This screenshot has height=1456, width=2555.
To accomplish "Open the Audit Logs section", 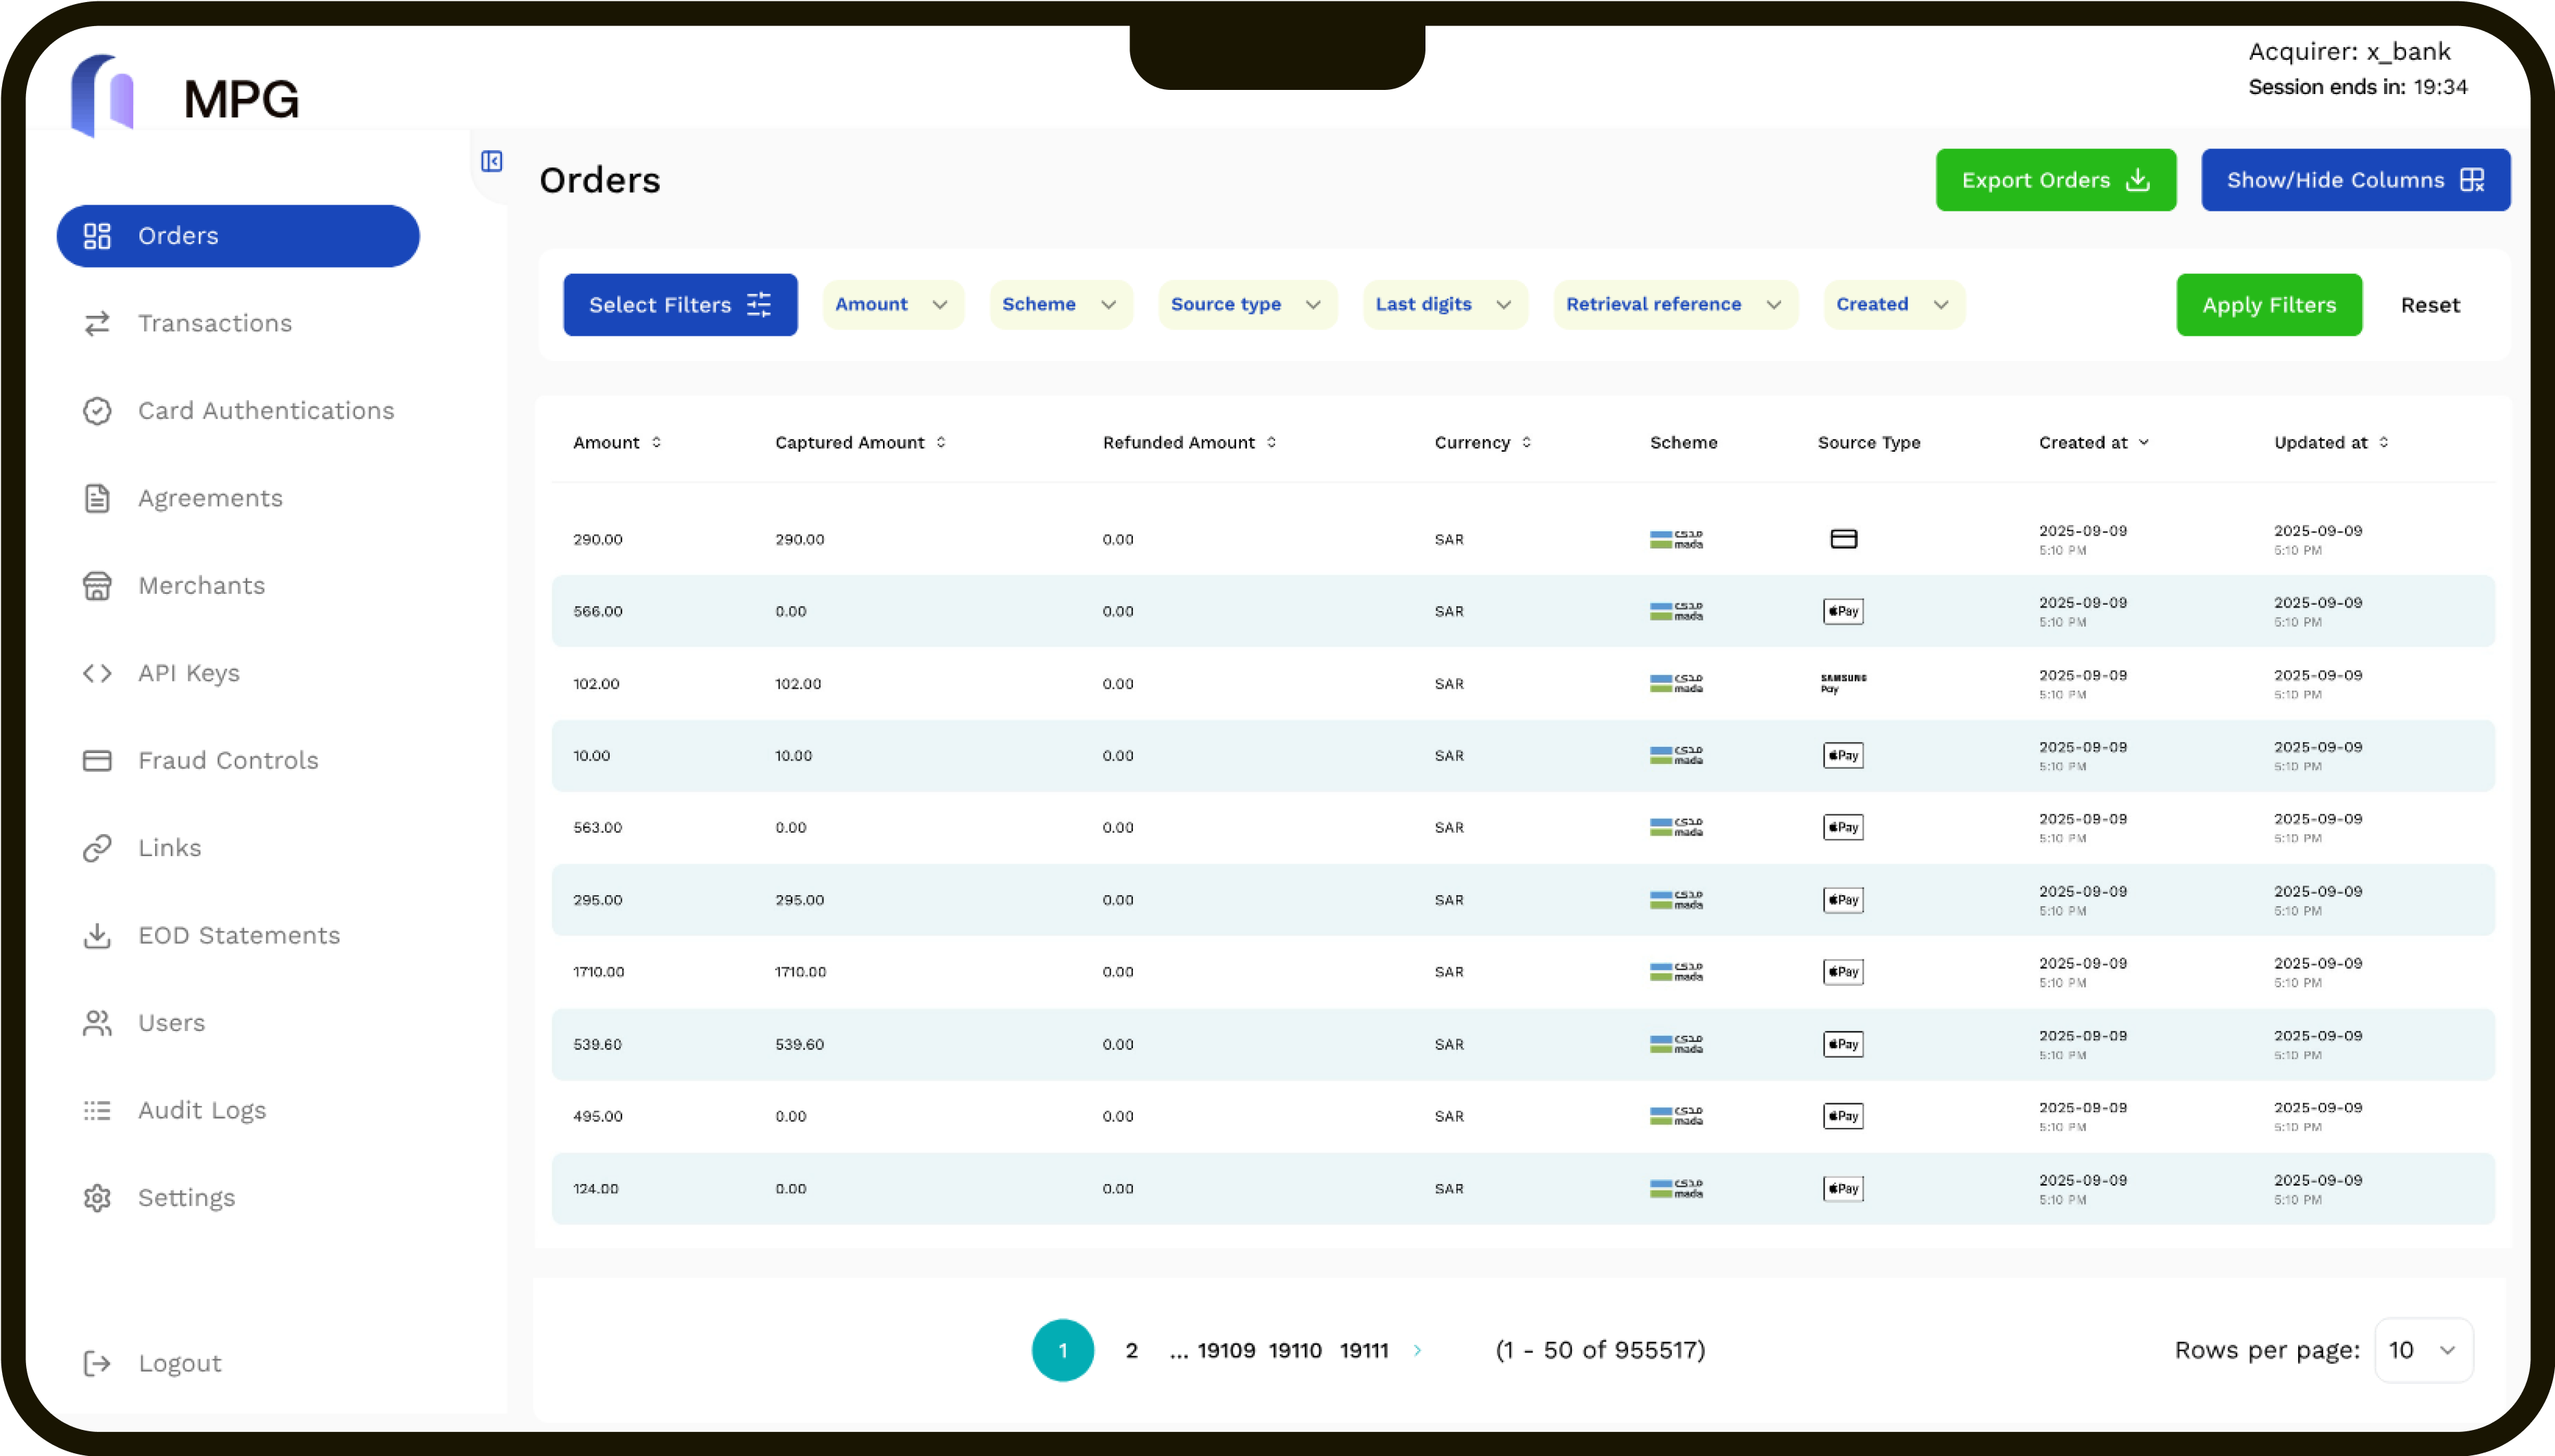I will tap(202, 1110).
